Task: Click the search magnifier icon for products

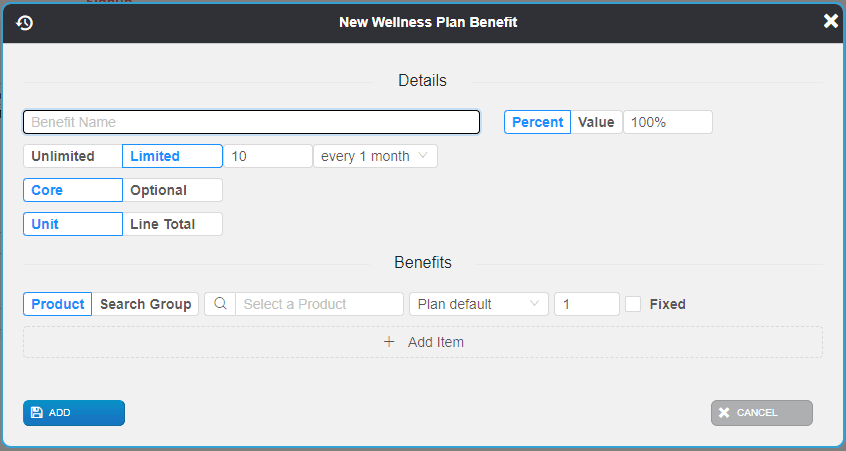Action: pyautogui.click(x=220, y=304)
